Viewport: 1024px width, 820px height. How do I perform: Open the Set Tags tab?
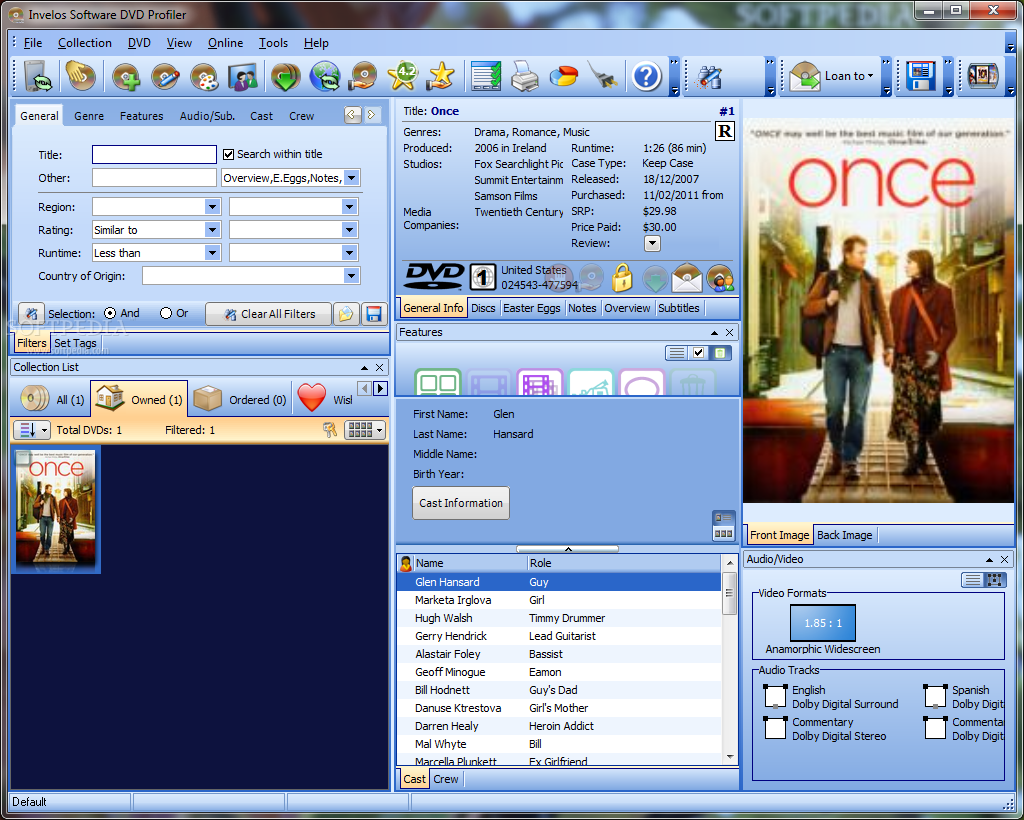pos(75,343)
